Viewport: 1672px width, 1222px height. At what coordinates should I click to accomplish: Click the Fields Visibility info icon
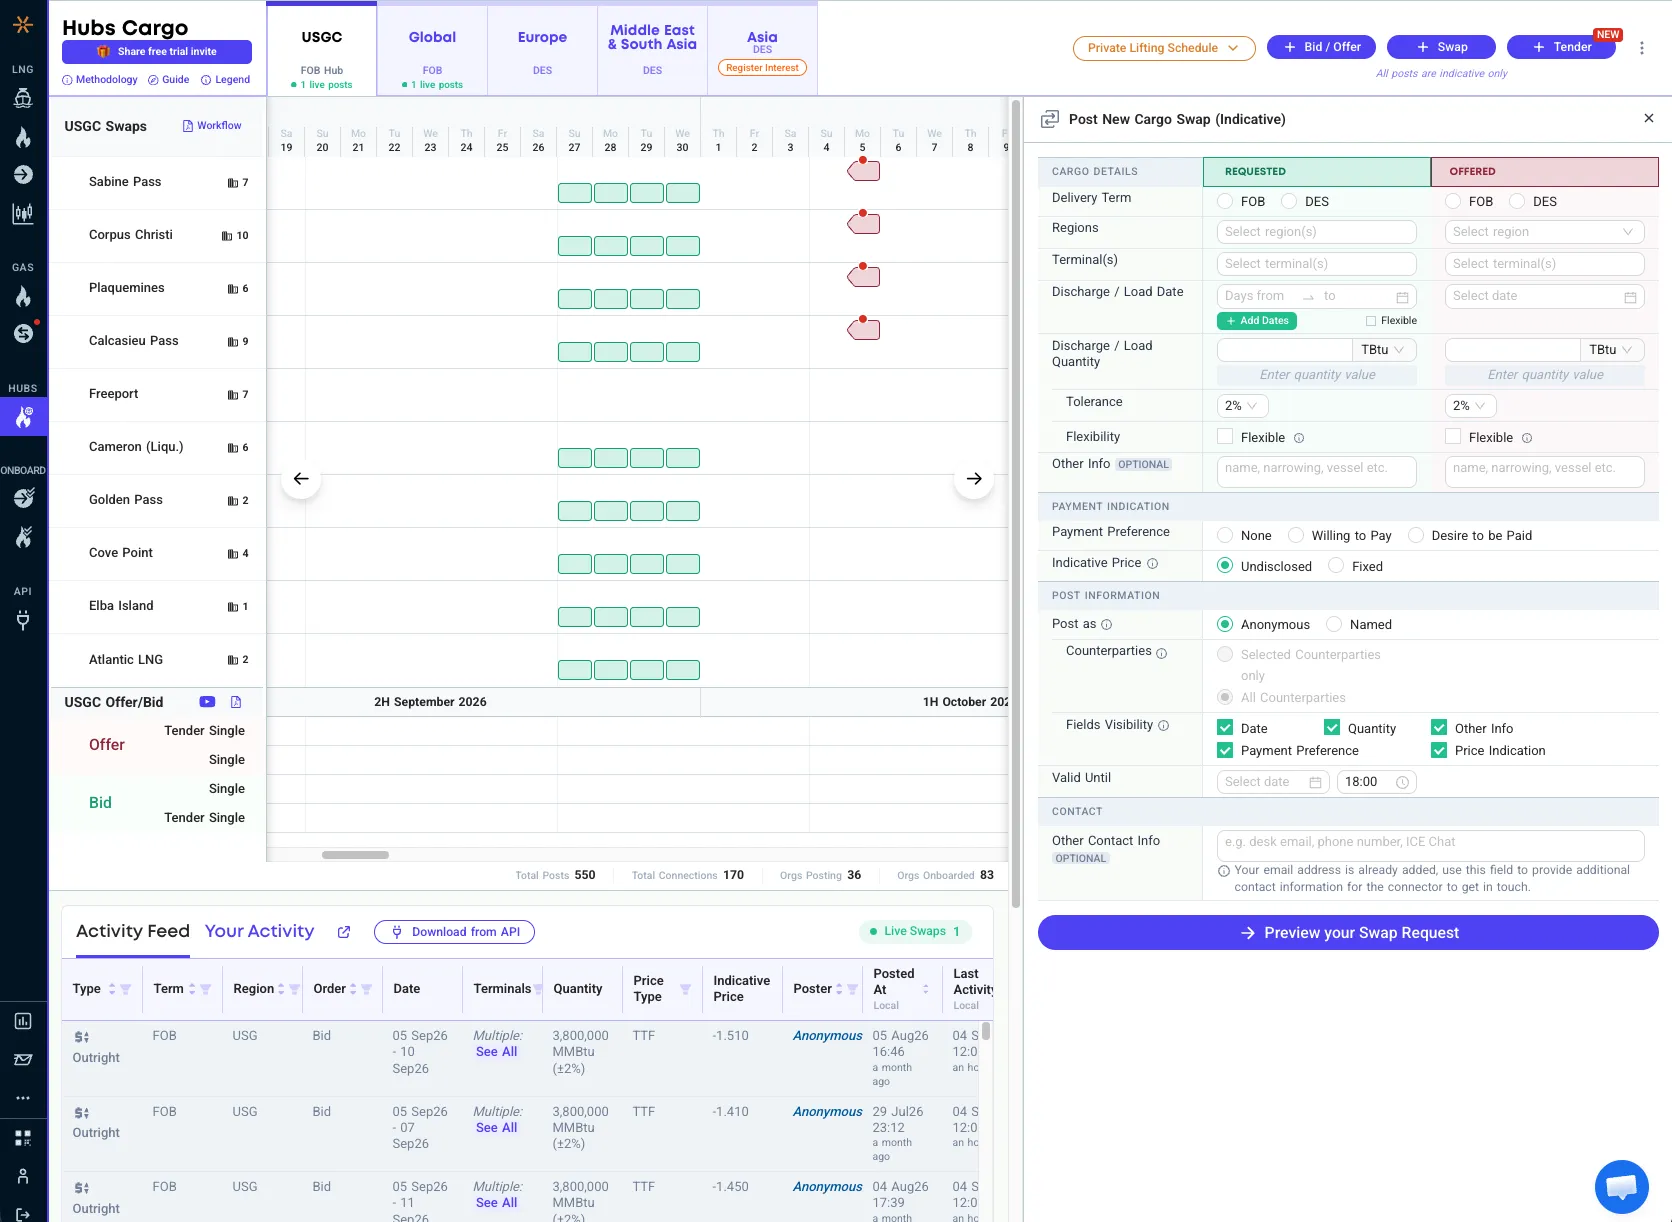click(x=1163, y=726)
